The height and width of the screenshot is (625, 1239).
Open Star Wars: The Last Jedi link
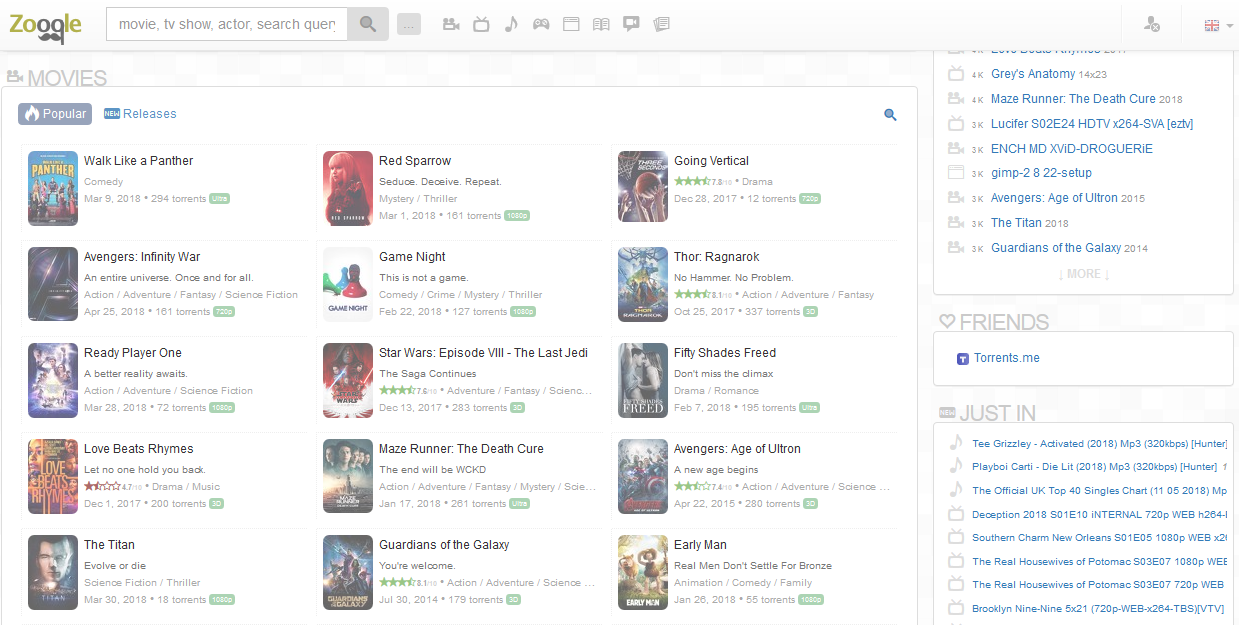click(x=483, y=353)
